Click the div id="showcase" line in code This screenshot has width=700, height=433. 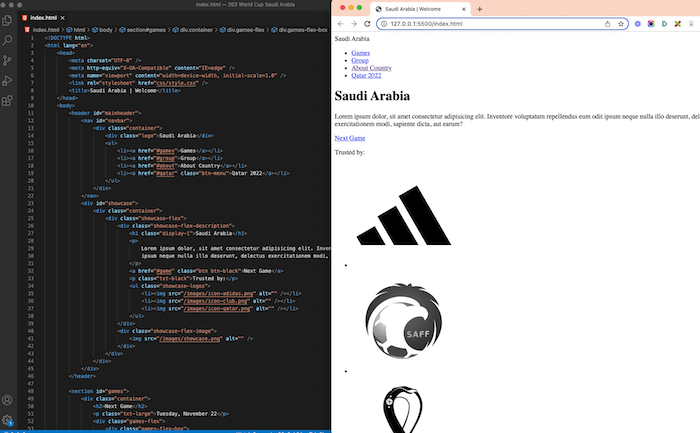[x=109, y=203]
